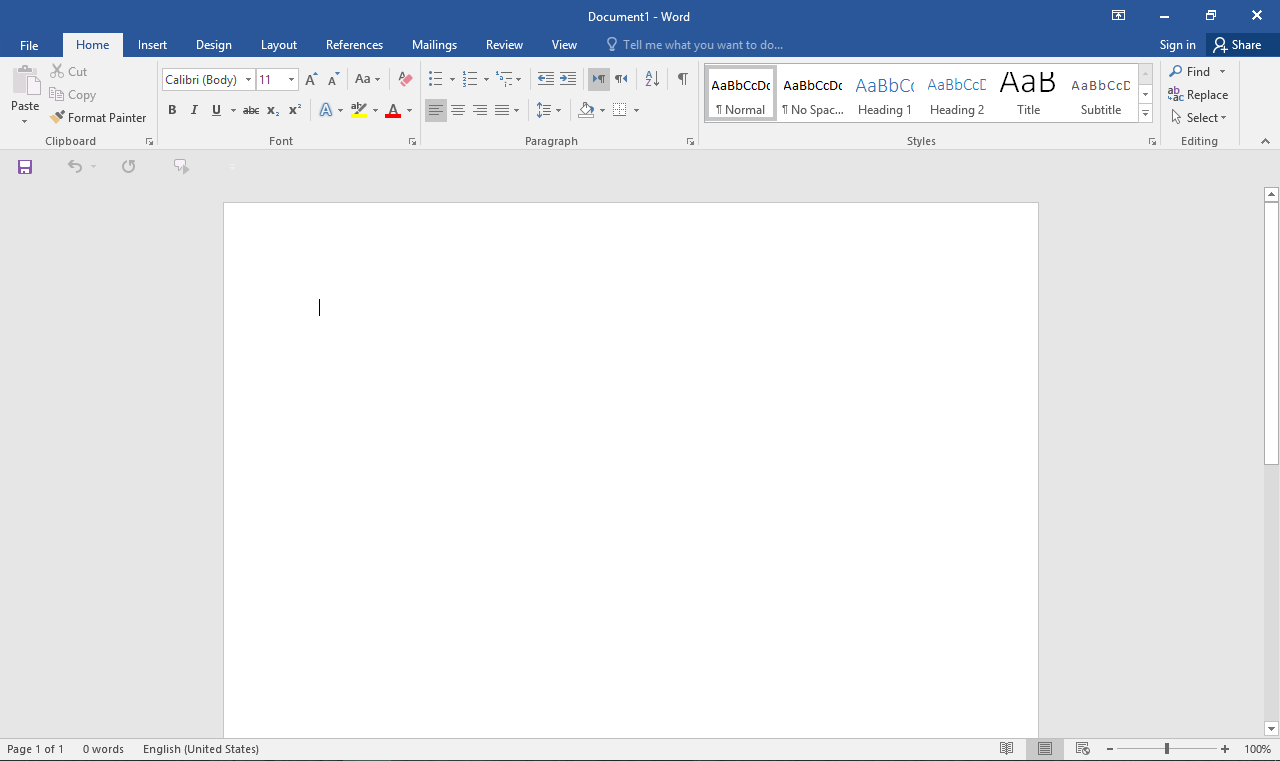Apply yellow text highlight color
The width and height of the screenshot is (1280, 761).
pyautogui.click(x=360, y=110)
